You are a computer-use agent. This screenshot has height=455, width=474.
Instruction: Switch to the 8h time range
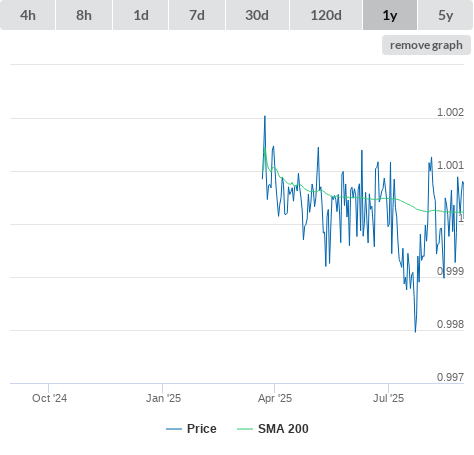[84, 15]
